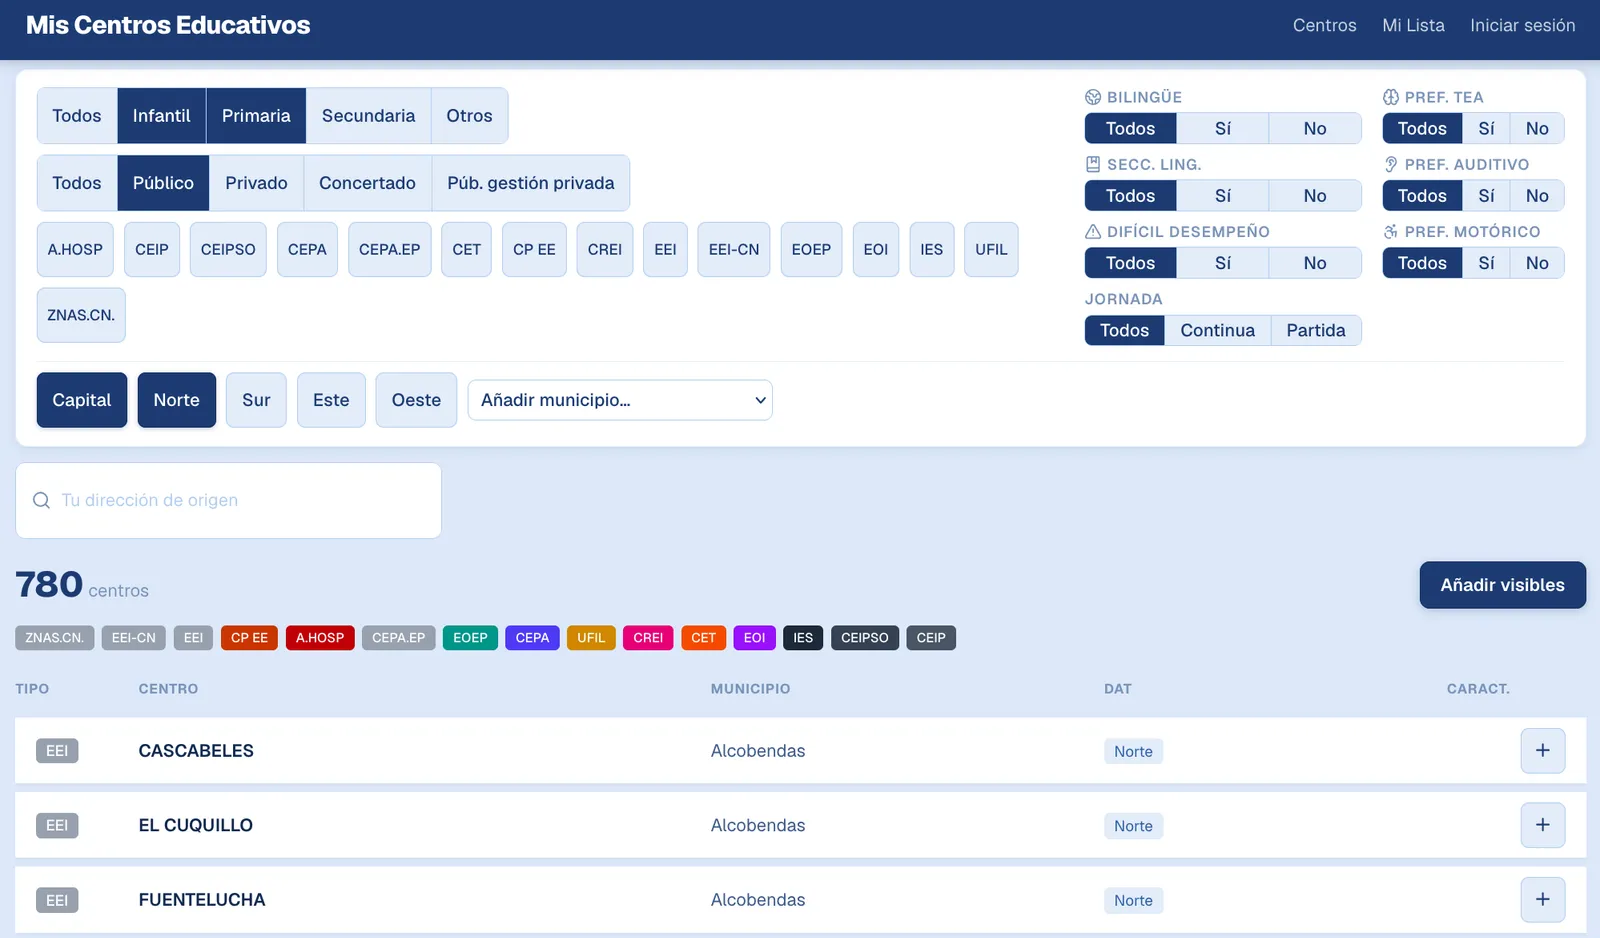1600x938 pixels.
Task: Set Pref. TEA filter to Sí
Action: tap(1487, 129)
